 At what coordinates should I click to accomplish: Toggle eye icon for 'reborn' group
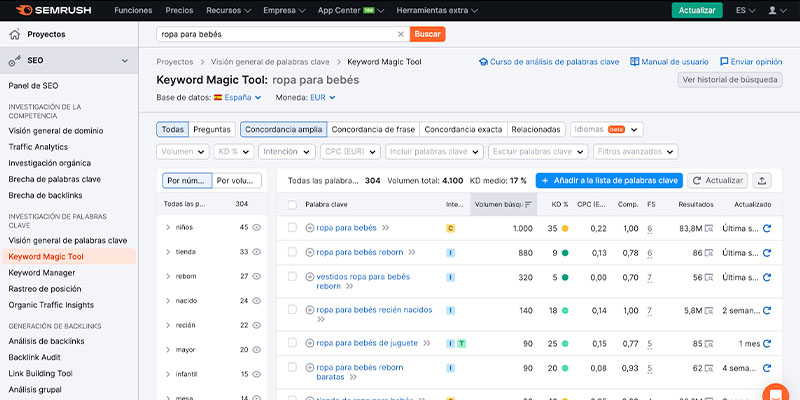pos(257,277)
